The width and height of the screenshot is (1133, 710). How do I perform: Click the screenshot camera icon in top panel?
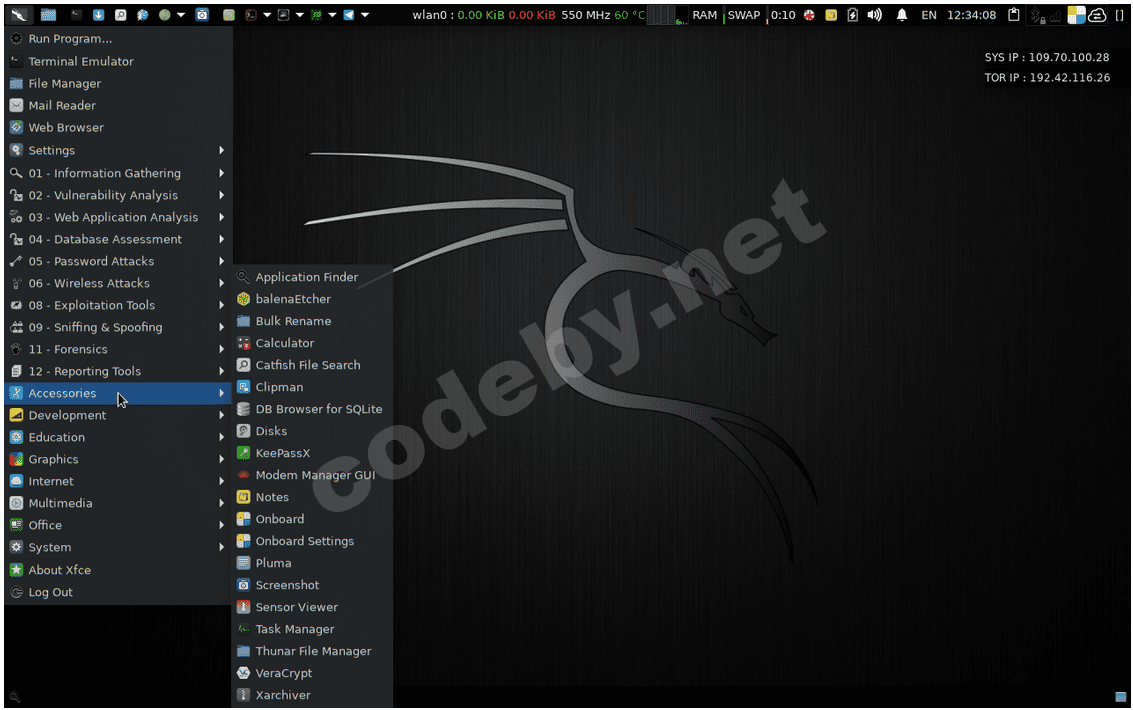click(202, 15)
